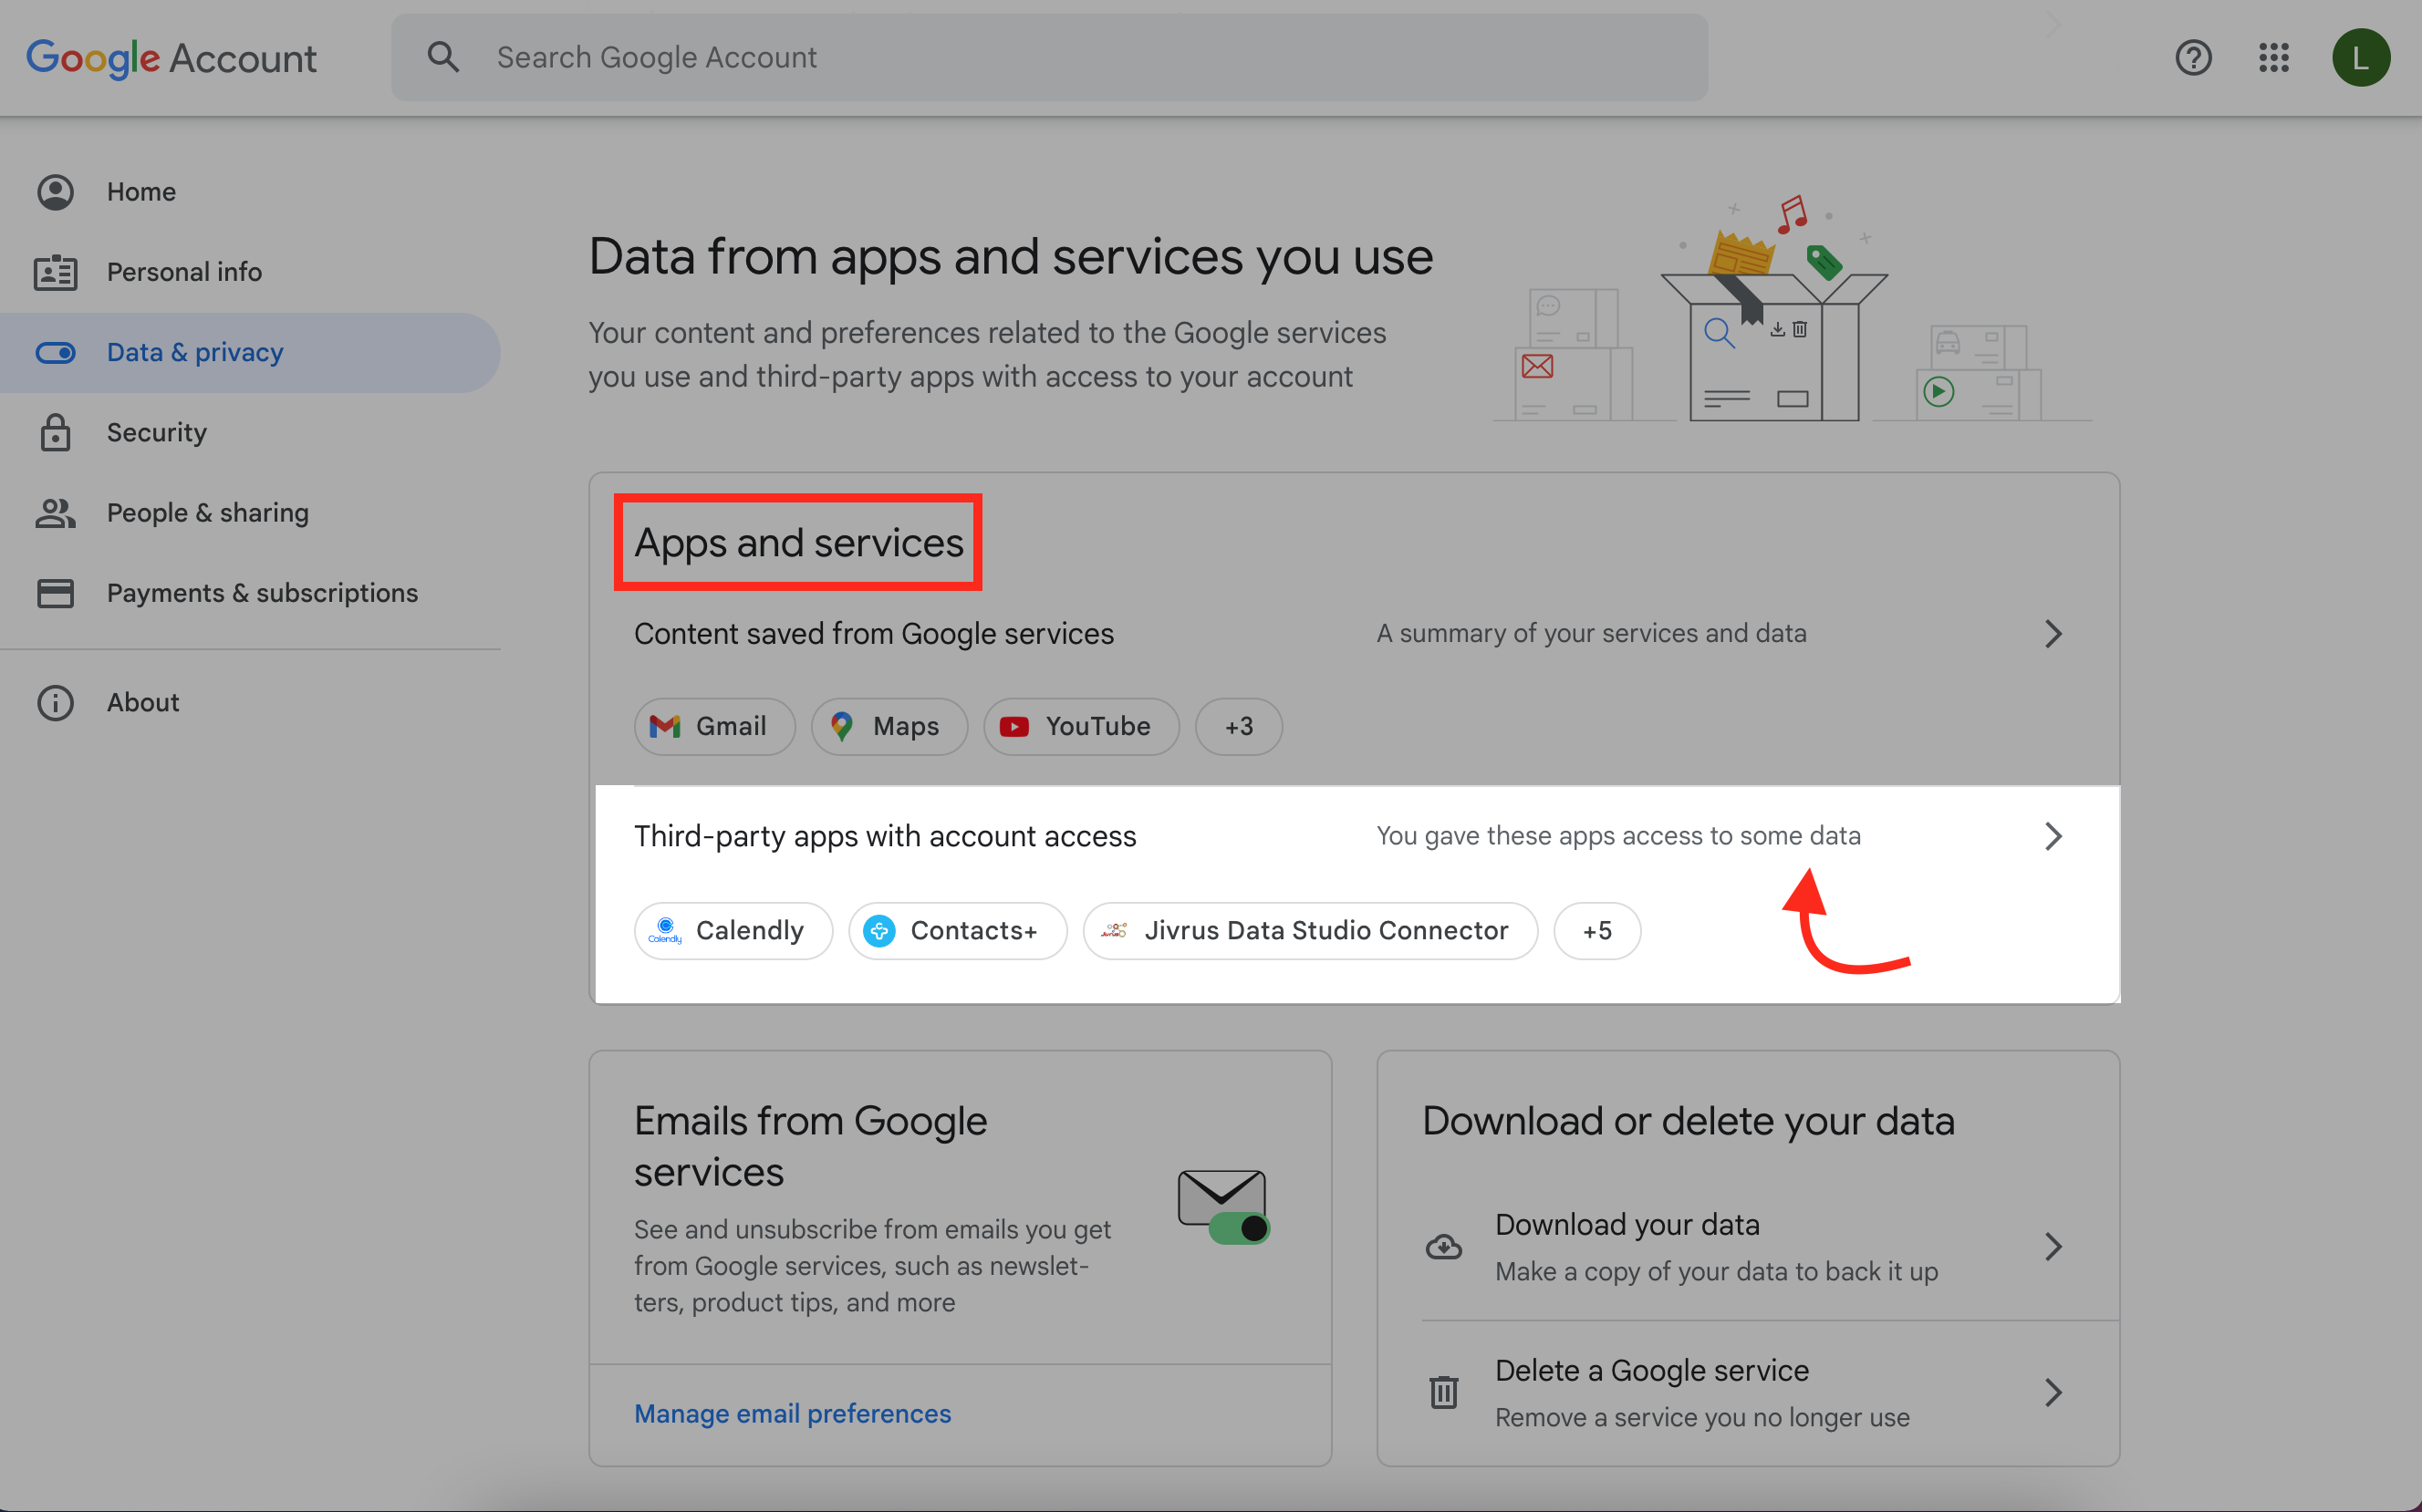Click the Maps chip

click(889, 726)
